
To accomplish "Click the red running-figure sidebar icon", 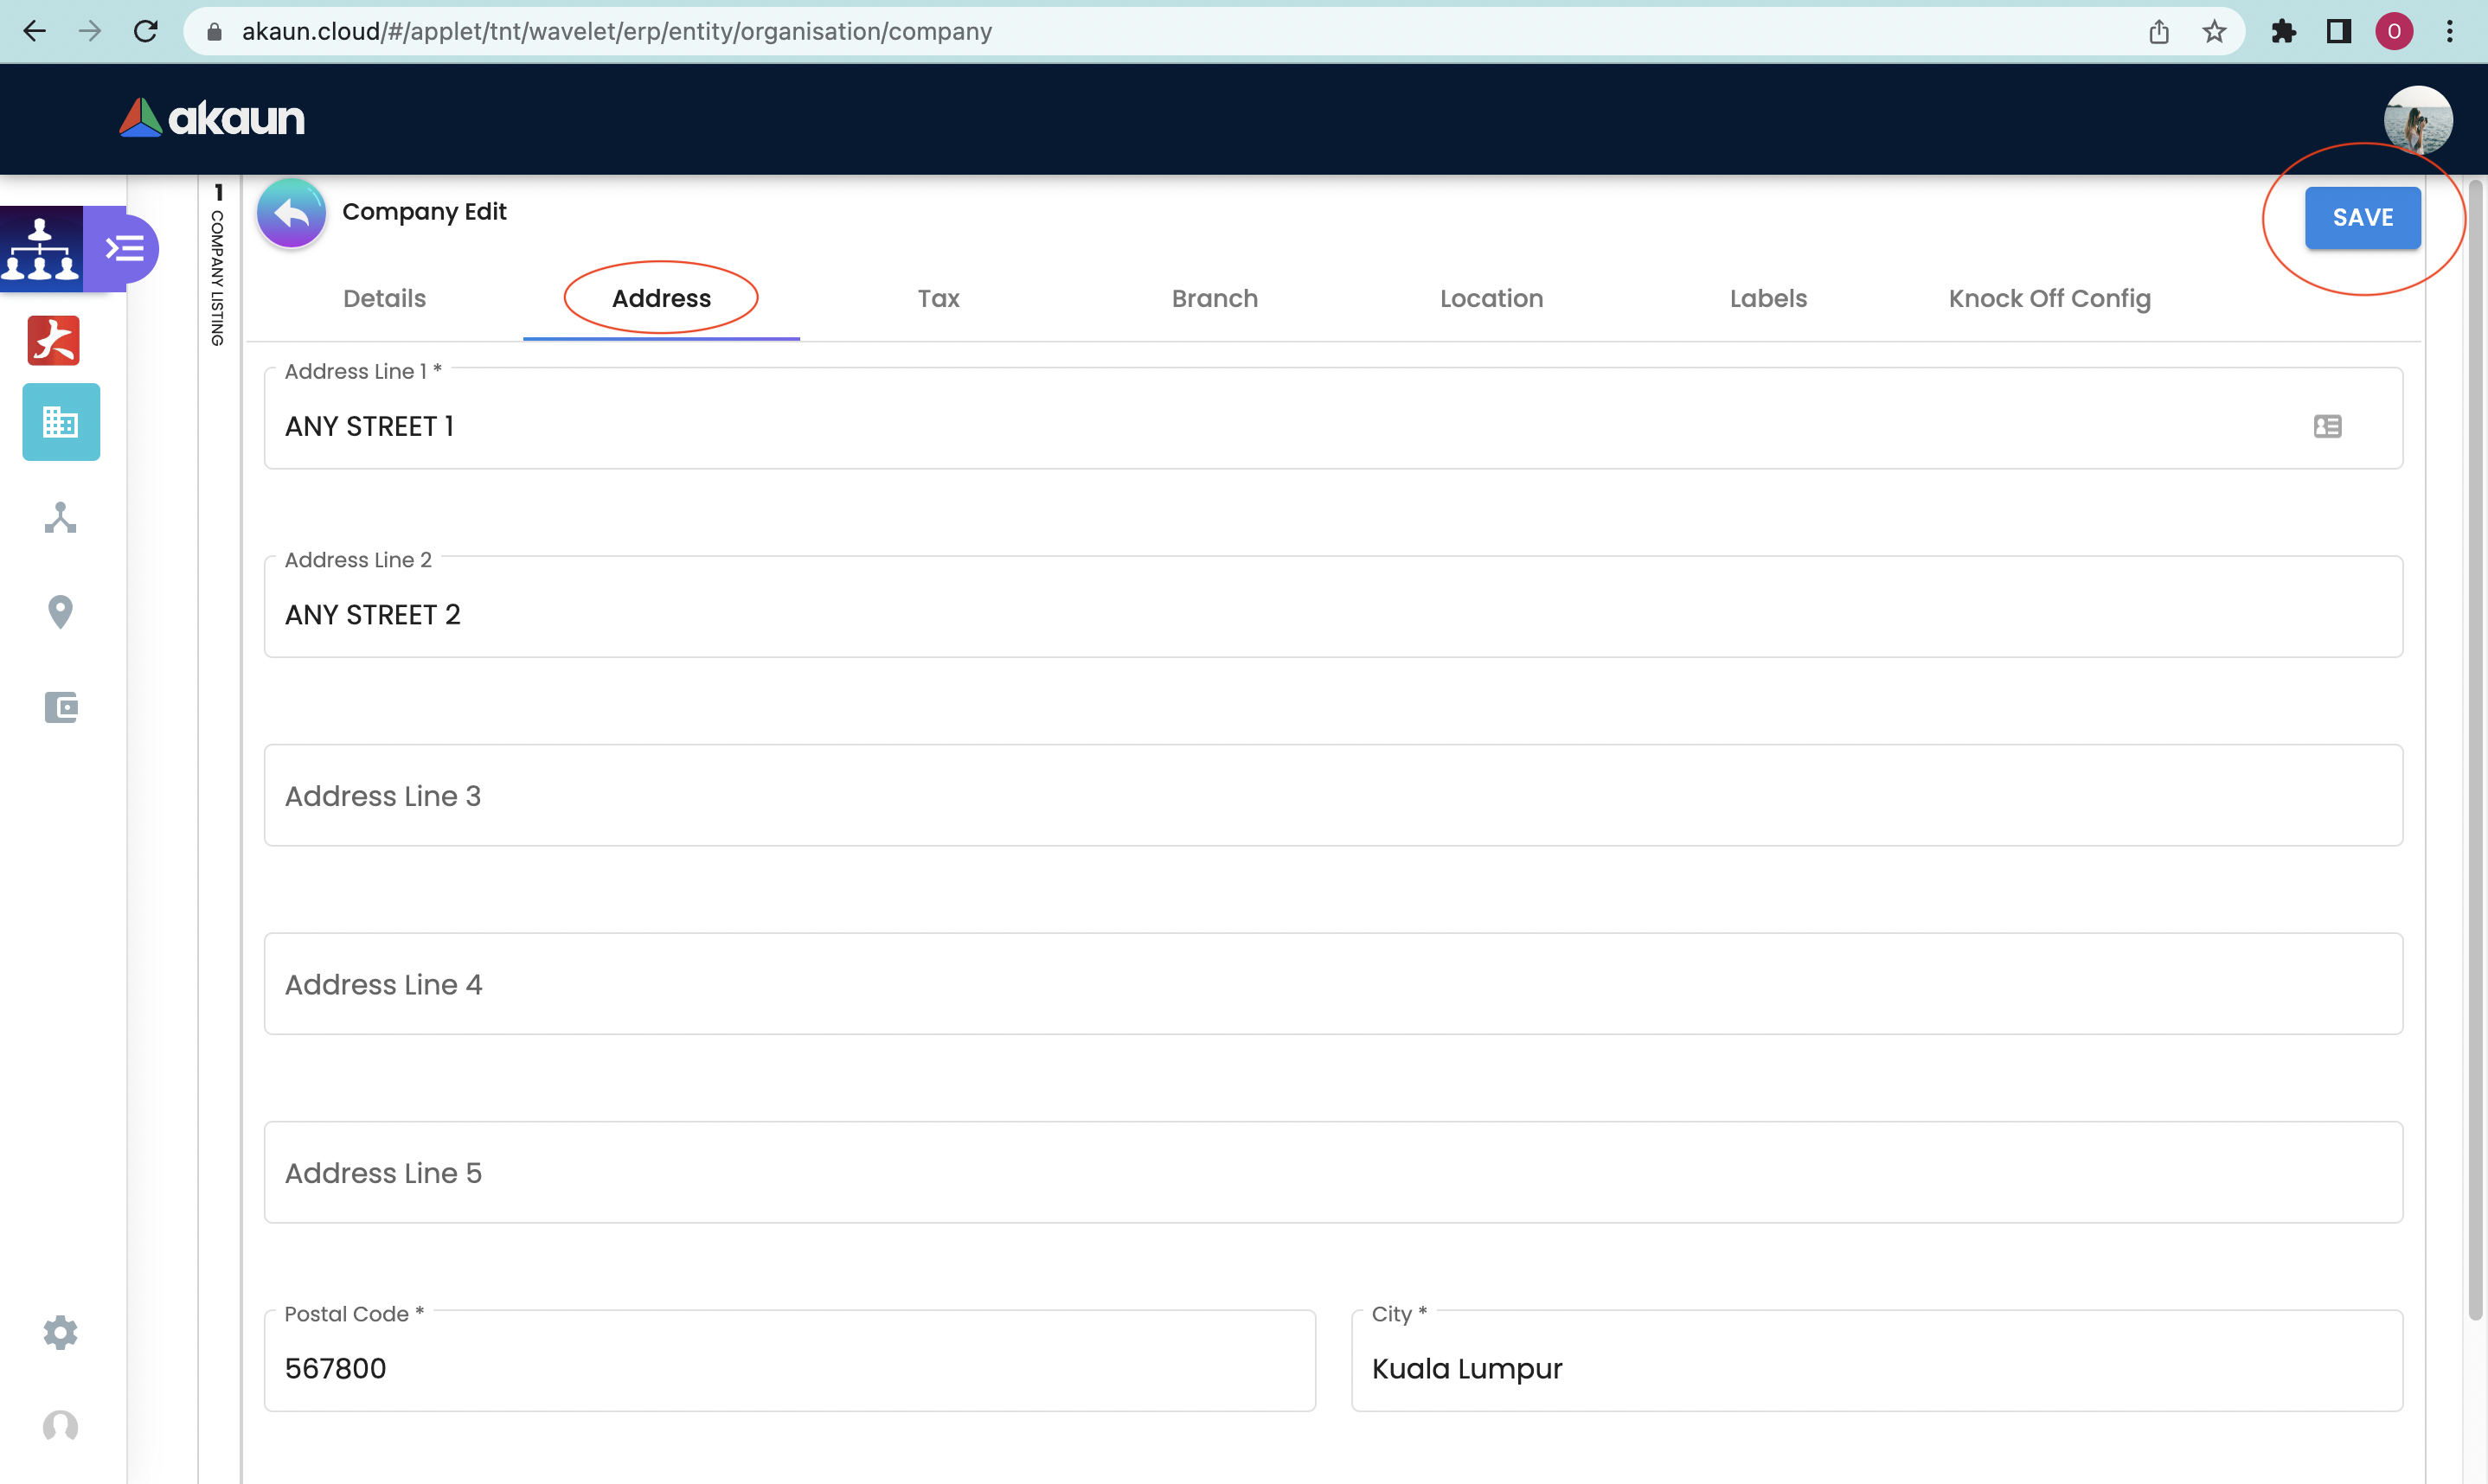I will click(54, 341).
